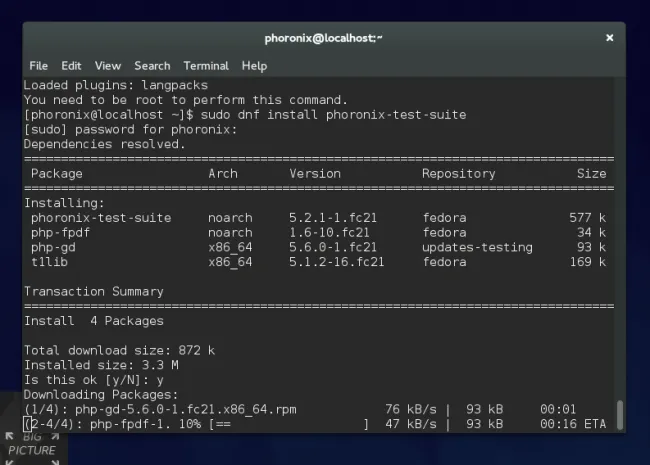Viewport: 650px width, 465px height.
Task: Select the phoronix-test-suite package row
Action: (318, 218)
